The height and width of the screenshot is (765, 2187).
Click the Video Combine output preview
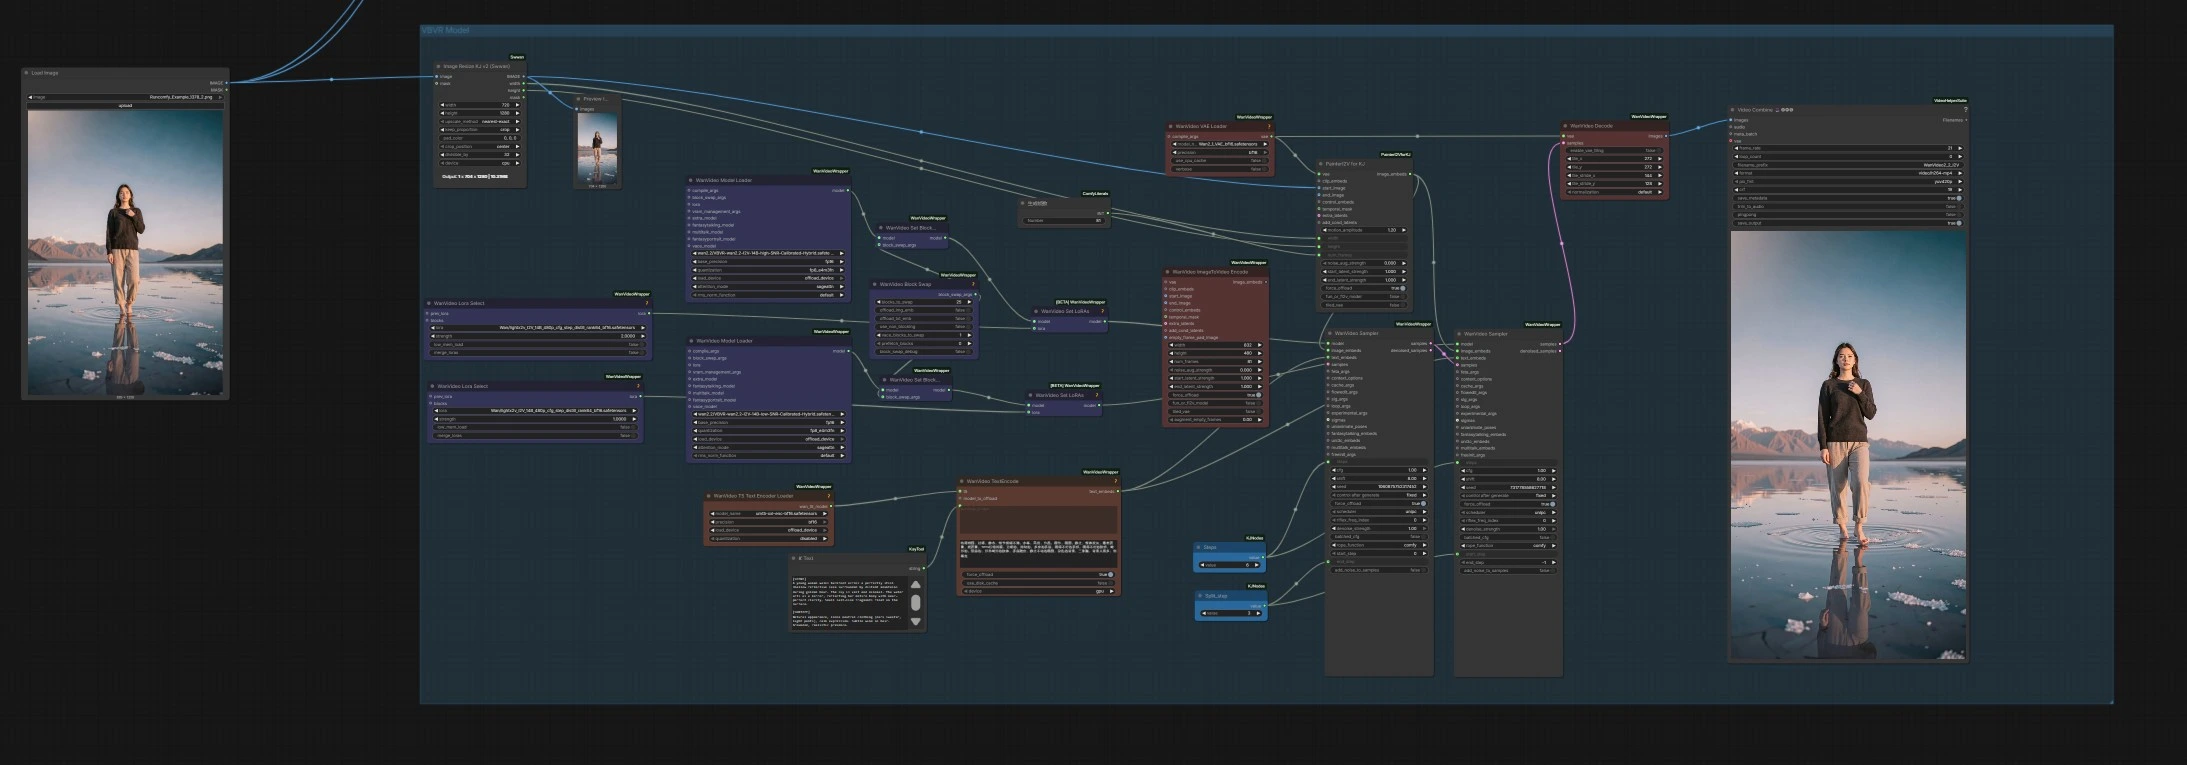pyautogui.click(x=1848, y=445)
